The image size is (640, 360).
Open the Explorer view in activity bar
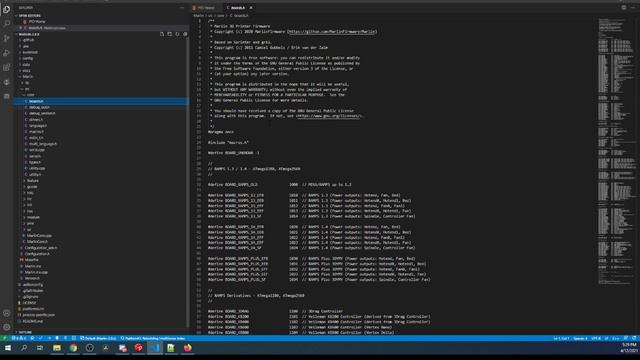point(7,9)
